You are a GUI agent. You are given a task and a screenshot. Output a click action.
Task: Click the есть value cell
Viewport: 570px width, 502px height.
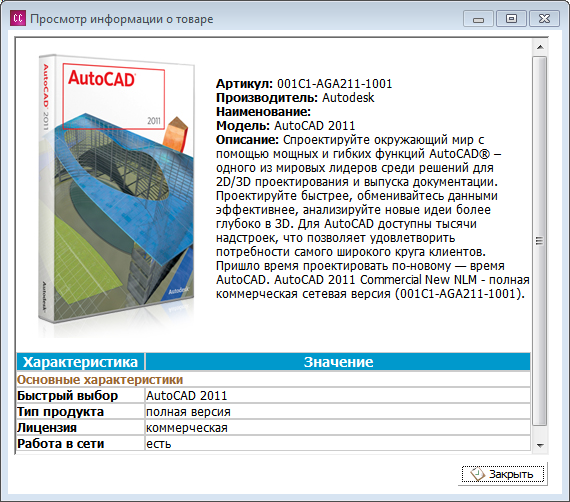[338, 443]
